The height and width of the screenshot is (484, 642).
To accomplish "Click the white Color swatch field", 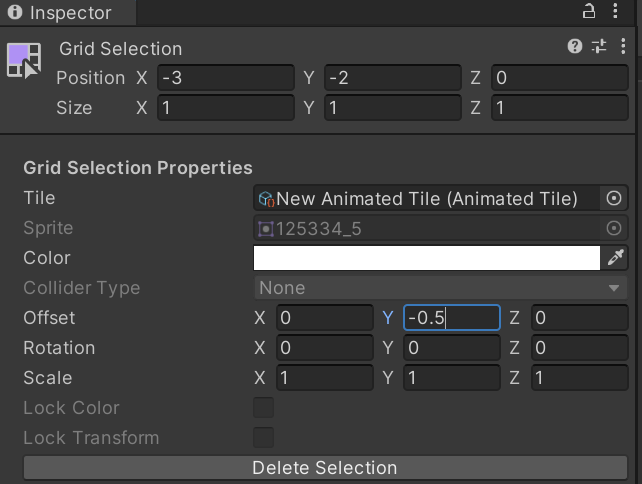I will click(427, 258).
